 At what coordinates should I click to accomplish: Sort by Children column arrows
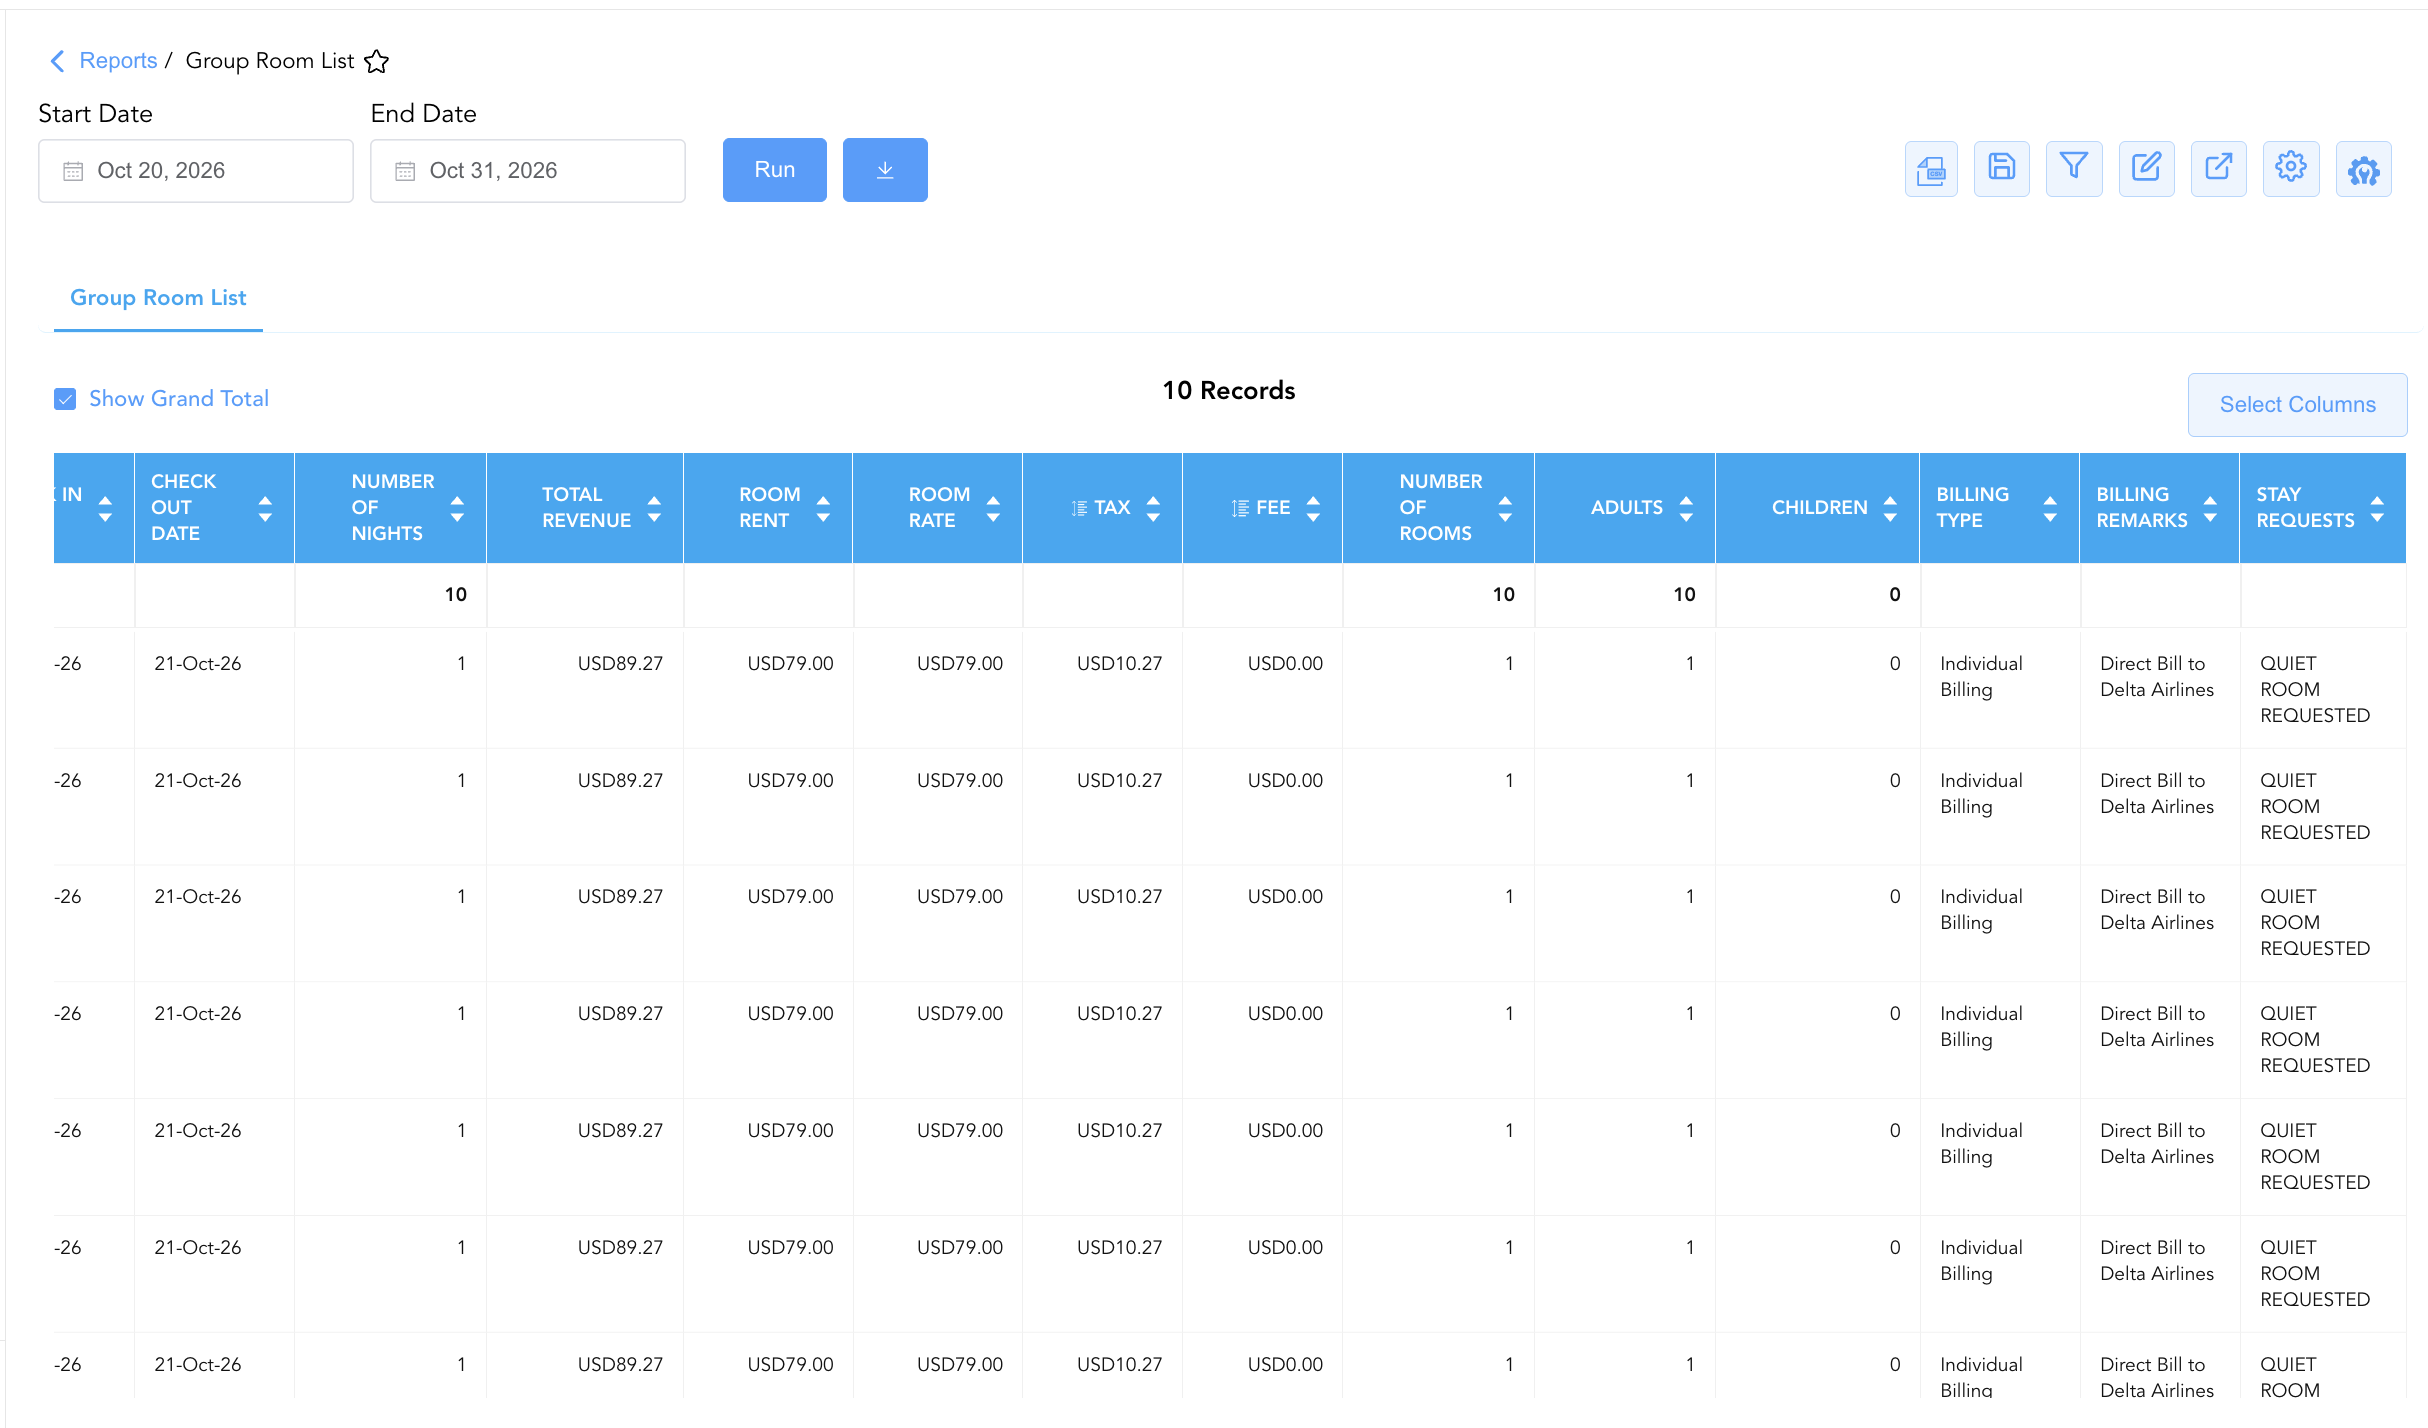[x=1890, y=508]
